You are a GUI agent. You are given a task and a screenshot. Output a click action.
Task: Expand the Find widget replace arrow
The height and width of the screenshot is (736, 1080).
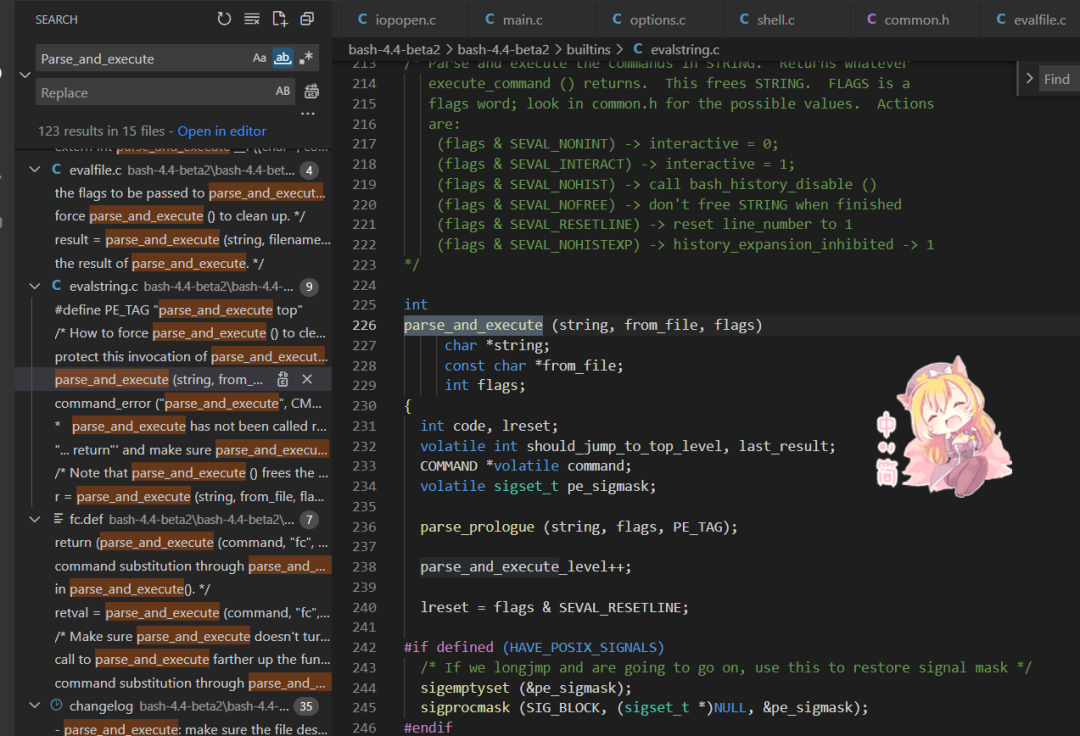pos(1029,78)
